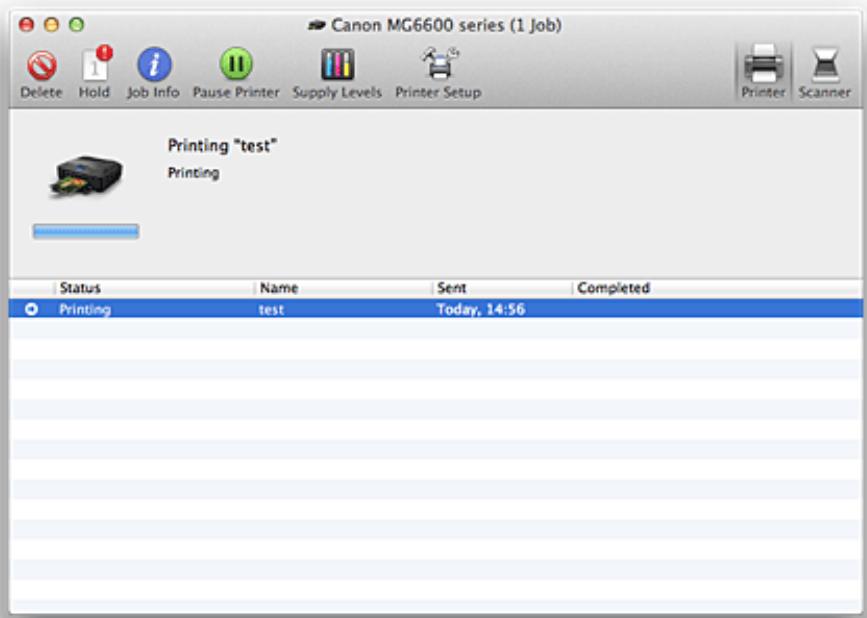Click the round icon beside Printing status
The image size is (867, 618).
(32, 309)
